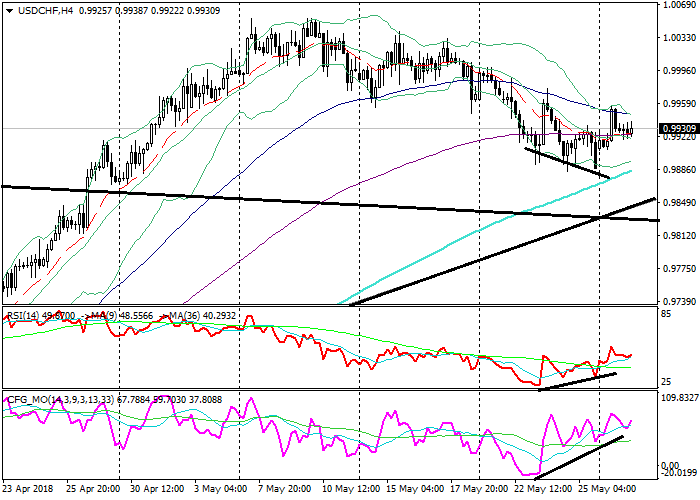Select the 1.00690 price axis label
700x500 pixels.
pyautogui.click(x=678, y=5)
